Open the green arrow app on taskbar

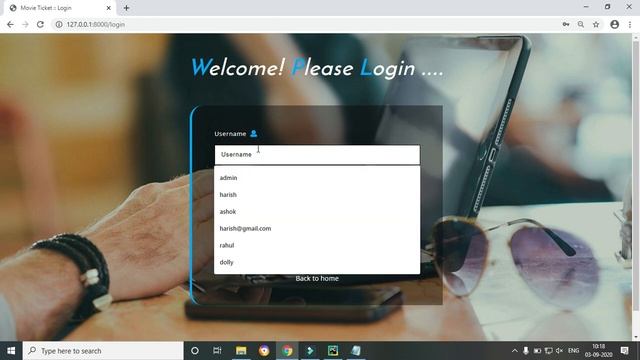click(310, 351)
